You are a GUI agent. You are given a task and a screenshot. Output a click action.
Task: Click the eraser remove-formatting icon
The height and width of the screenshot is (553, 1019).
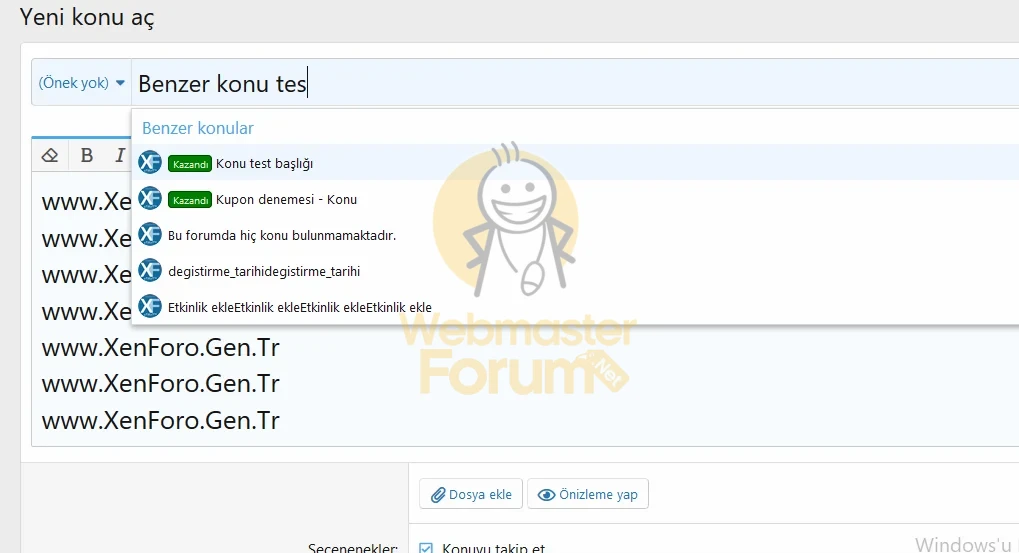(50, 155)
